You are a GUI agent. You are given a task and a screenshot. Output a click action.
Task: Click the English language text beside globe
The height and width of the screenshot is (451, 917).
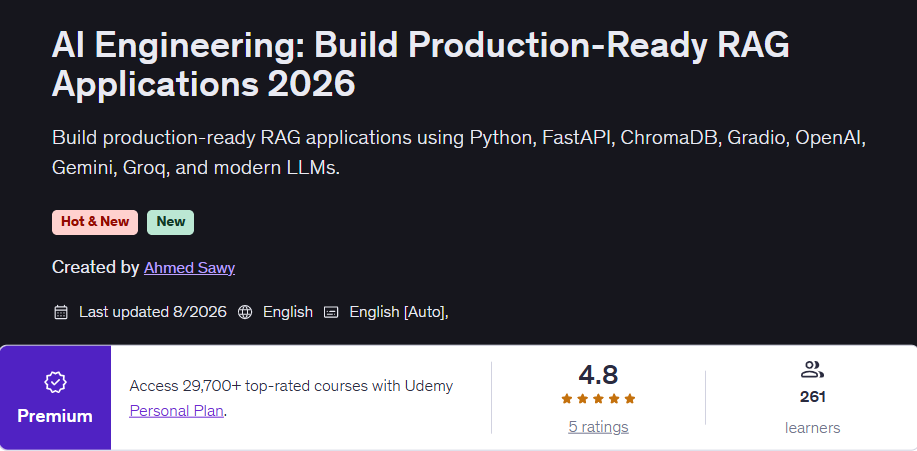click(288, 312)
